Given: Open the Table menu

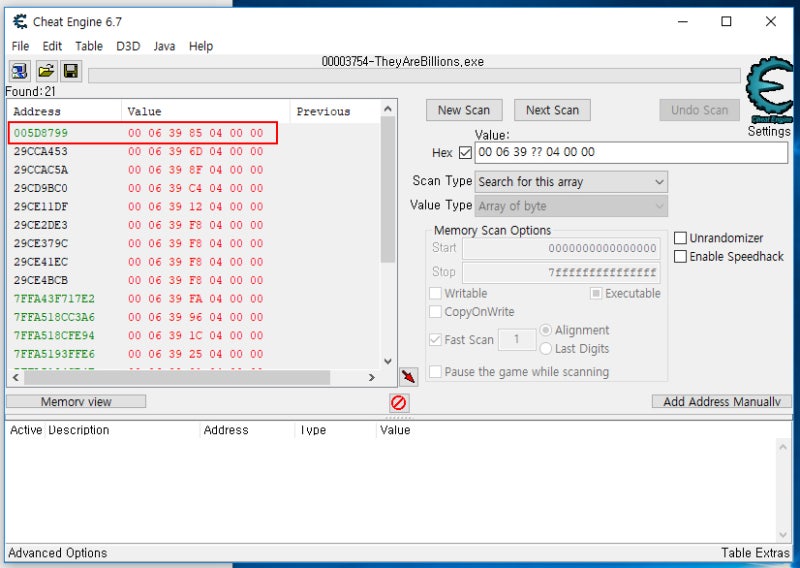Looking at the screenshot, I should point(89,46).
